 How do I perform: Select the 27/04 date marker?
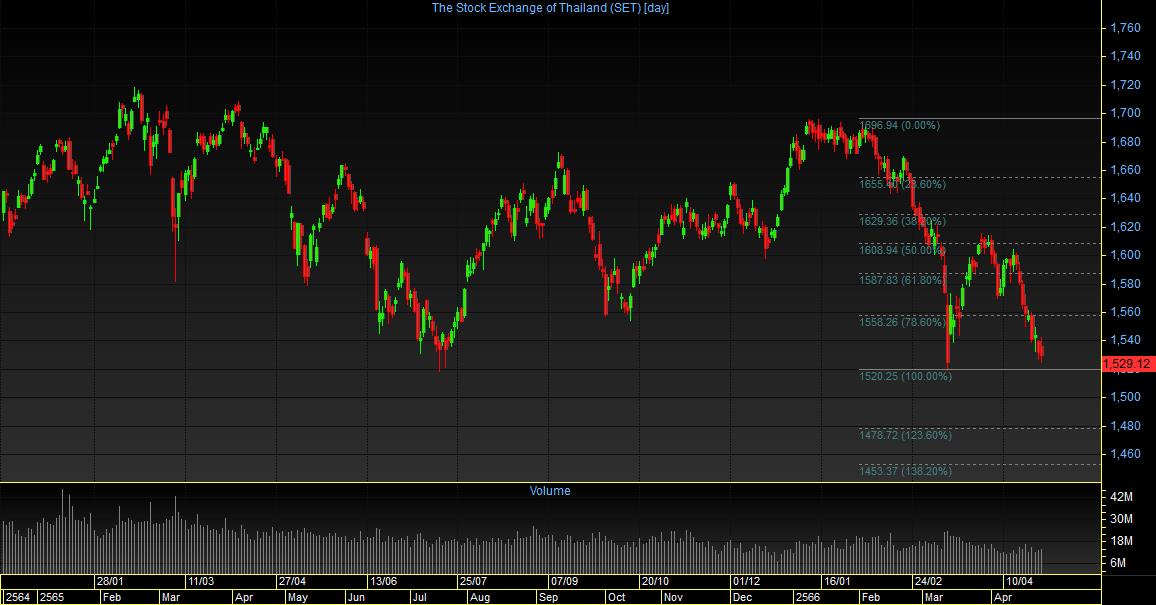(292, 581)
